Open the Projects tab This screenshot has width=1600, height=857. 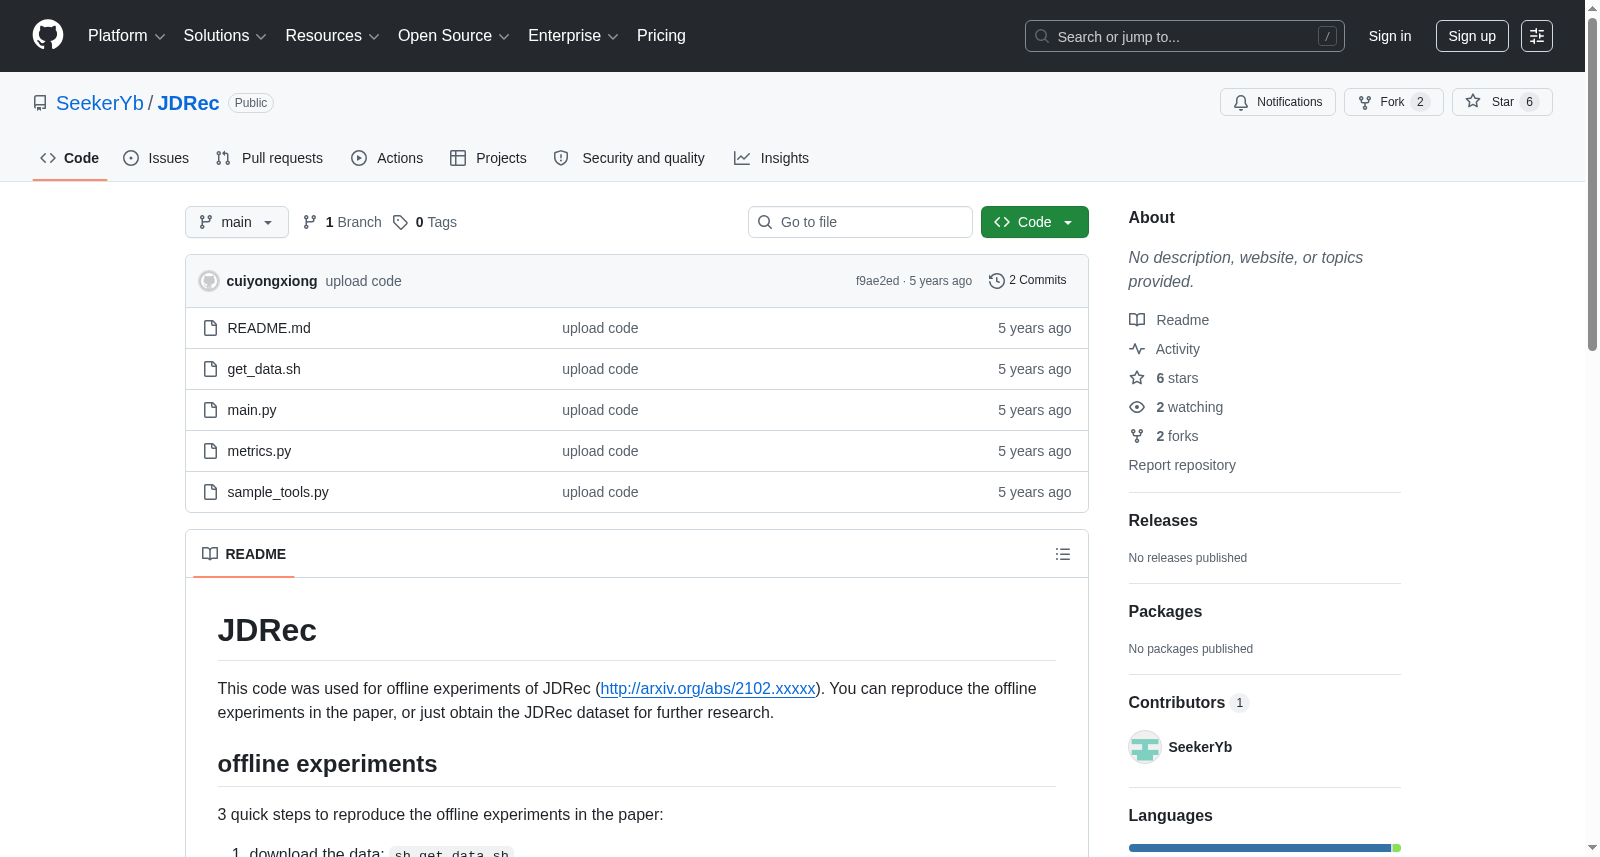[x=488, y=158]
